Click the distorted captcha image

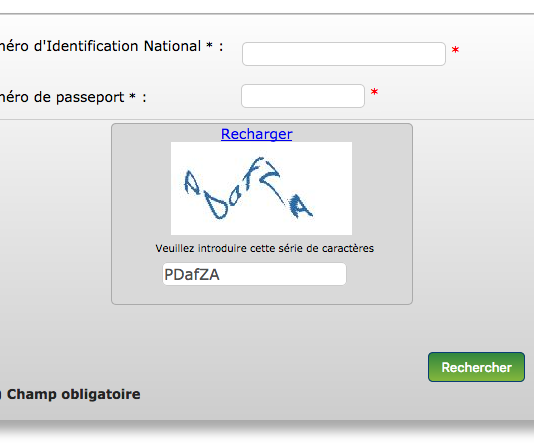261,188
